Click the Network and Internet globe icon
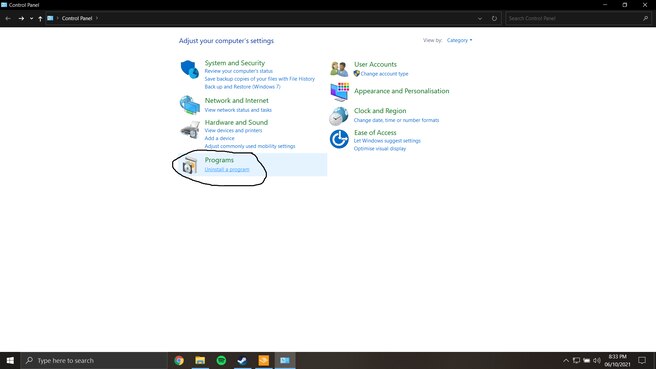This screenshot has height=369, width=656. pos(190,105)
